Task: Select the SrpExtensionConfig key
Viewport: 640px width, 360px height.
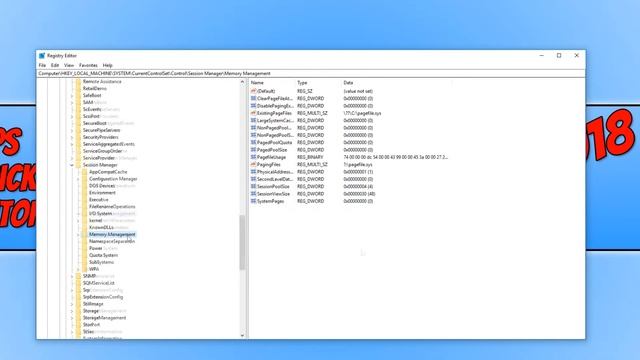Action: point(102,297)
